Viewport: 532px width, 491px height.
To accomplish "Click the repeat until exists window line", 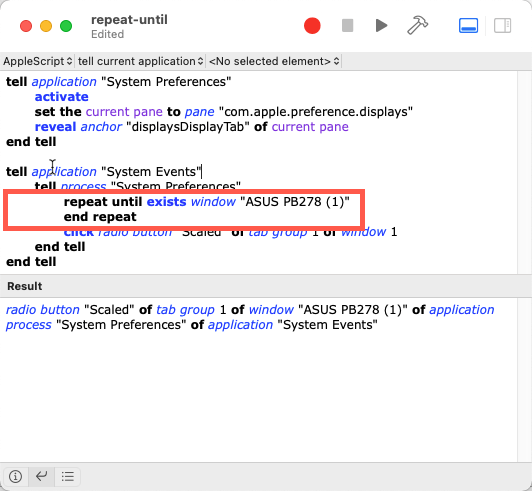I will 206,202.
